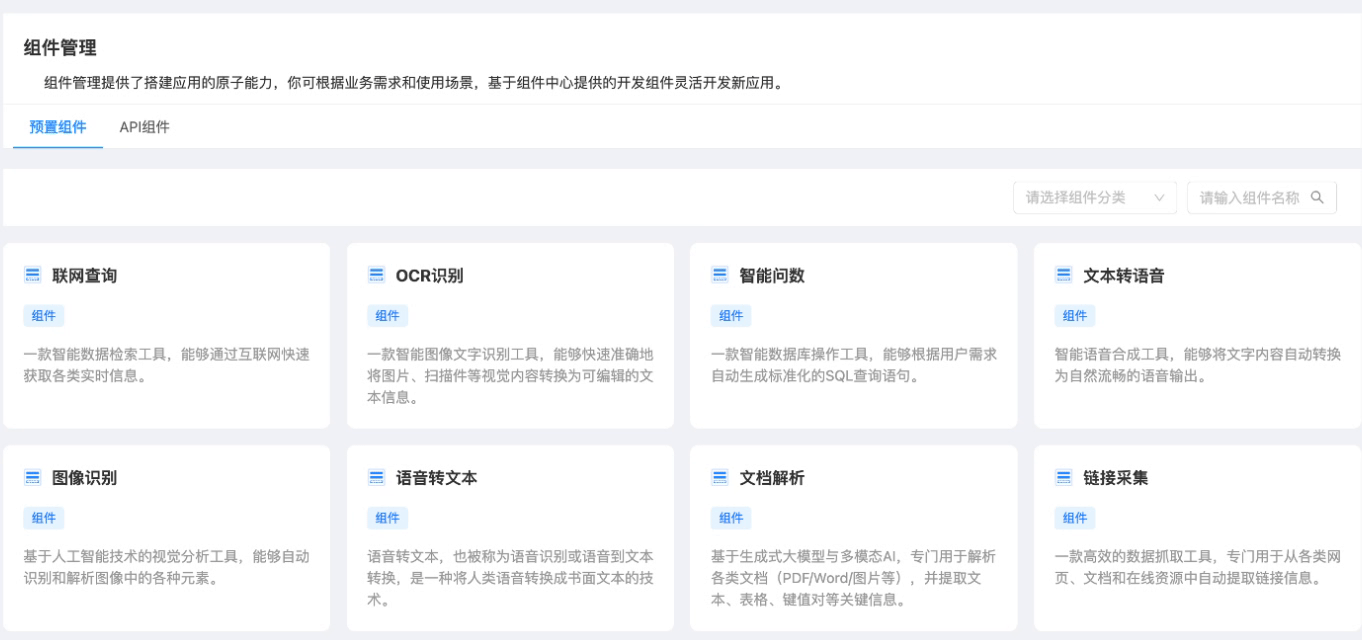This screenshot has width=1362, height=640.
Task: Select the 智能问数 card description text
Action: point(853,365)
